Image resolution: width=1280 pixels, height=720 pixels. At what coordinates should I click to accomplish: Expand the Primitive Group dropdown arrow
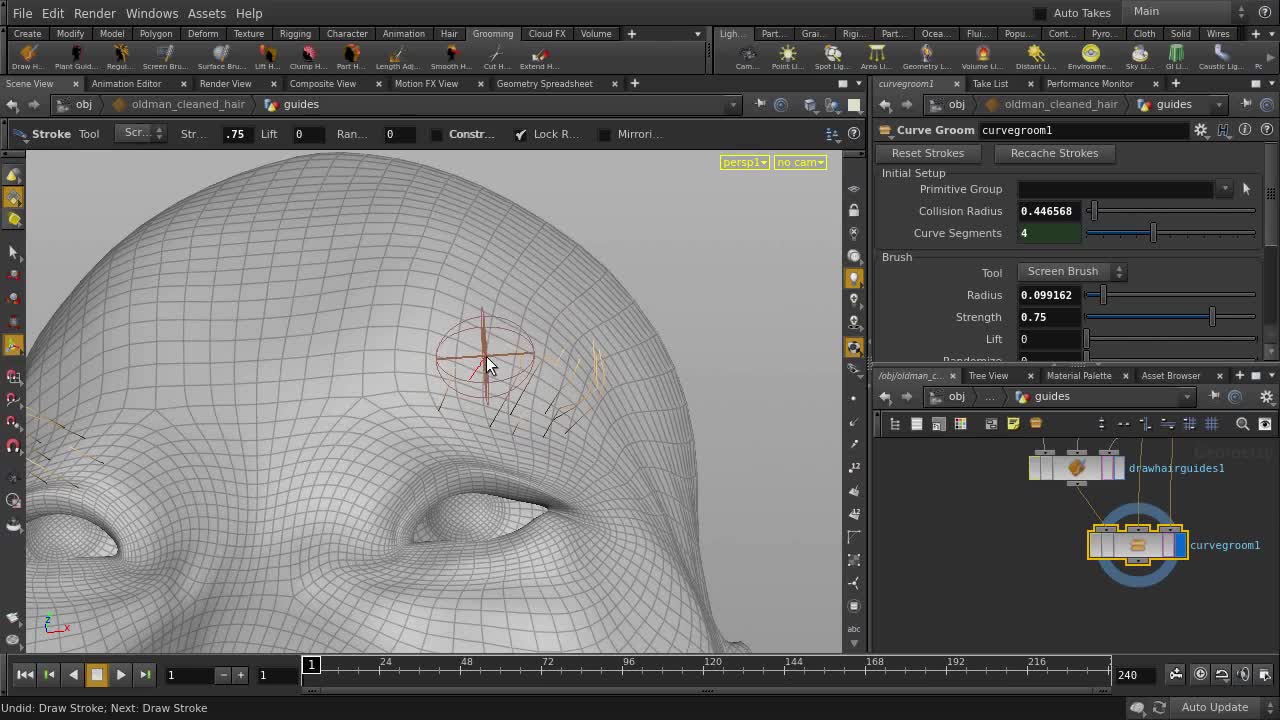[x=1225, y=189]
